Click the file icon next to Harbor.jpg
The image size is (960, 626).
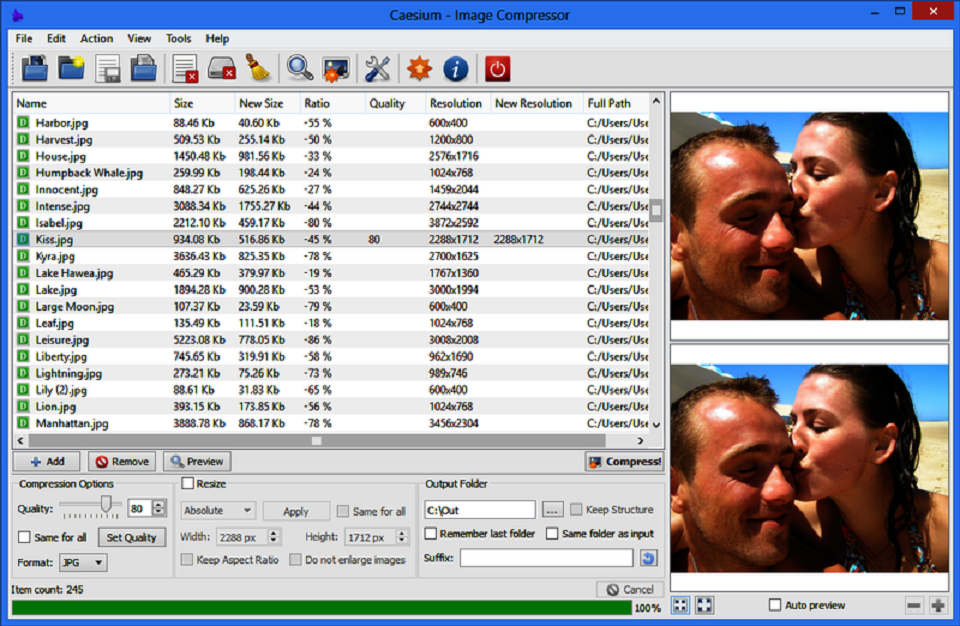23,123
